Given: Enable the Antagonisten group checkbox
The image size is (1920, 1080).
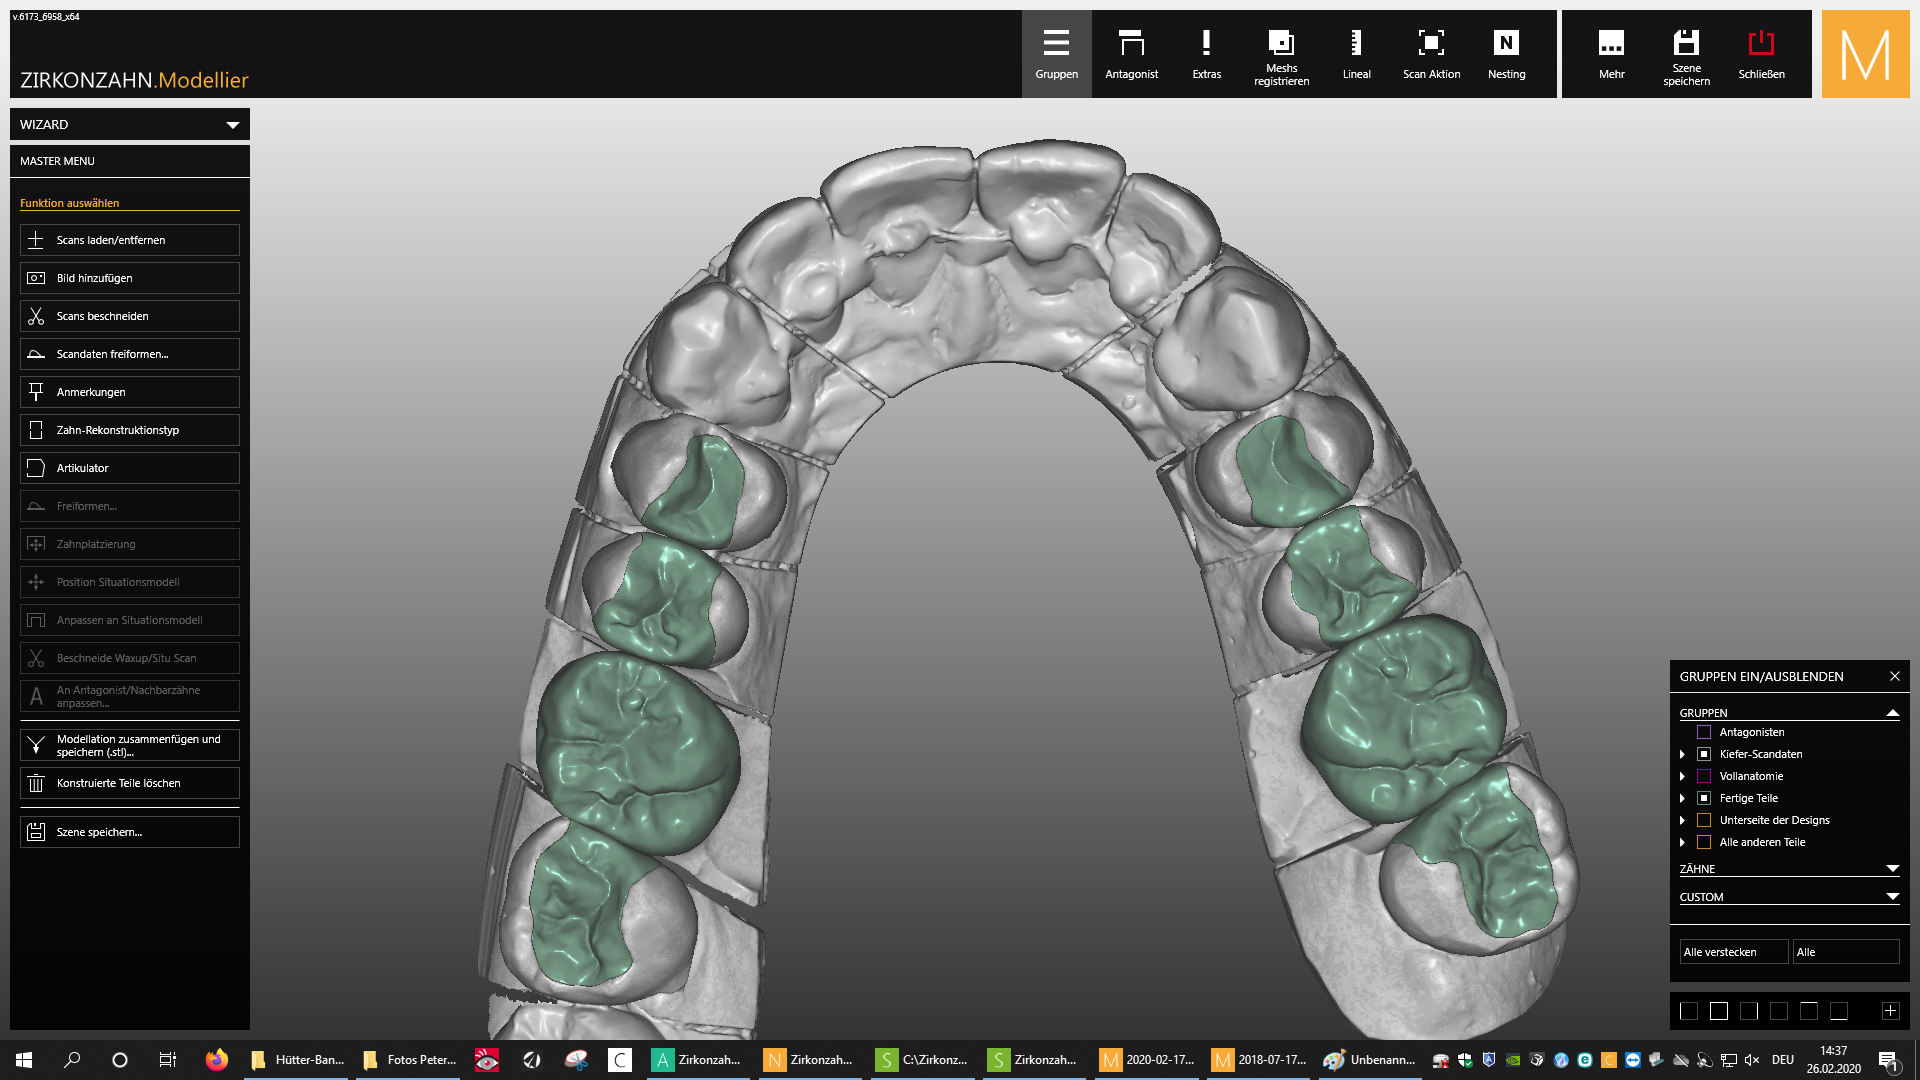Looking at the screenshot, I should point(1704,732).
